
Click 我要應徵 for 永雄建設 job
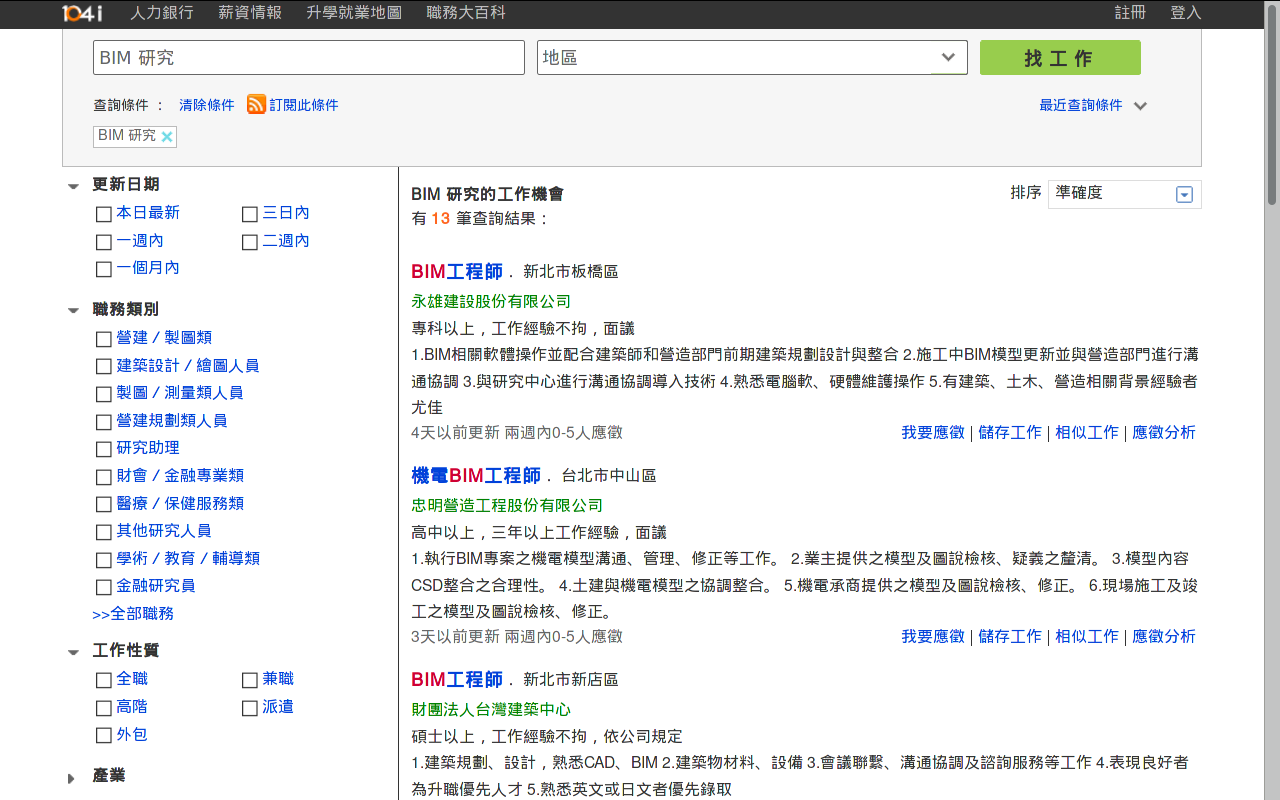[933, 432]
